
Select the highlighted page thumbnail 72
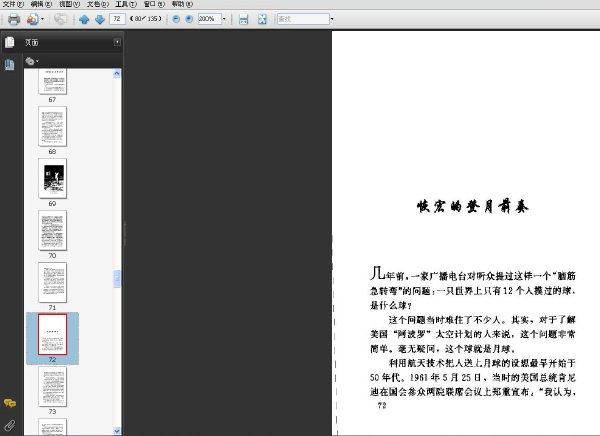pyautogui.click(x=52, y=334)
